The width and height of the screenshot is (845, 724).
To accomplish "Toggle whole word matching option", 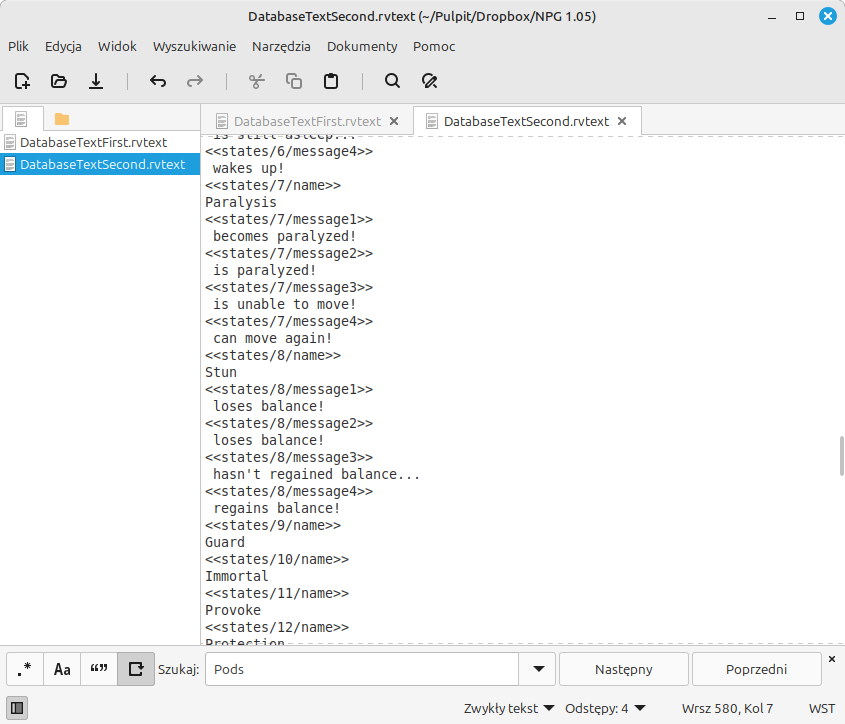I will point(99,669).
